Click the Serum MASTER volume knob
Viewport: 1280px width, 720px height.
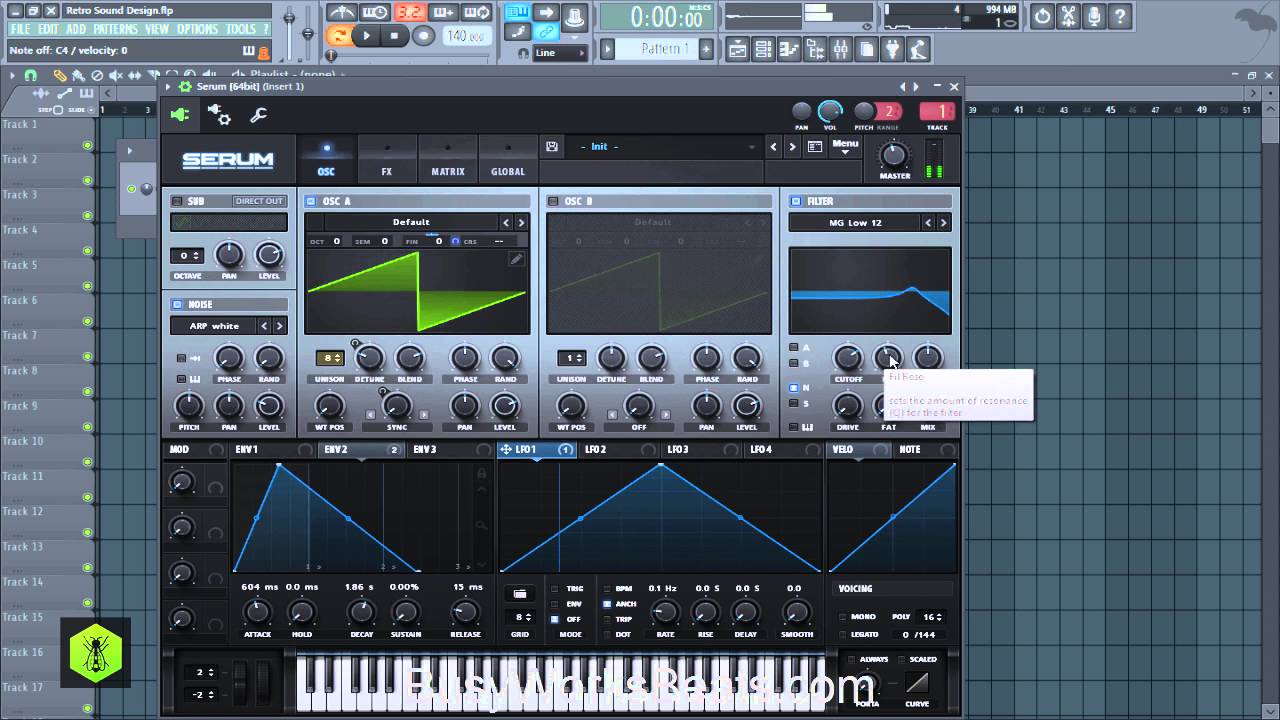pos(894,155)
